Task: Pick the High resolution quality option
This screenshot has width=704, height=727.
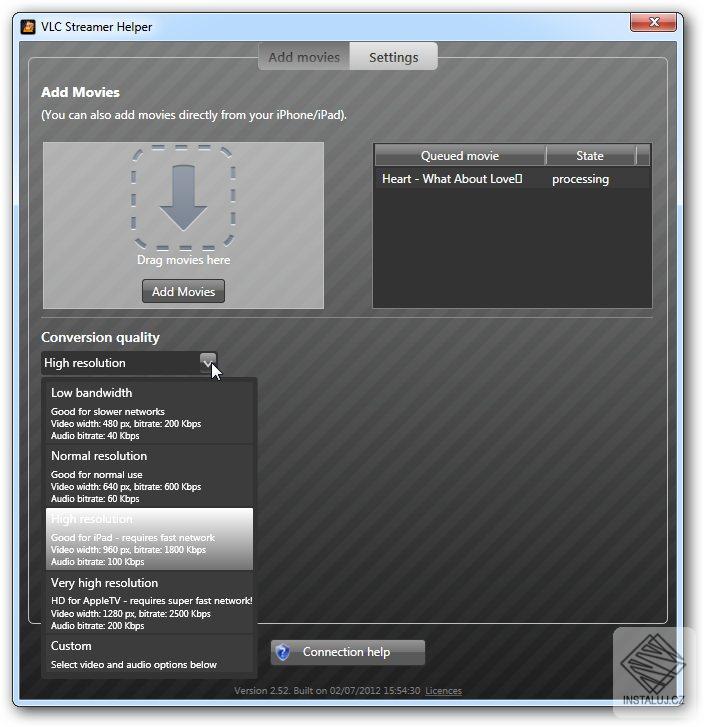Action: tap(149, 539)
